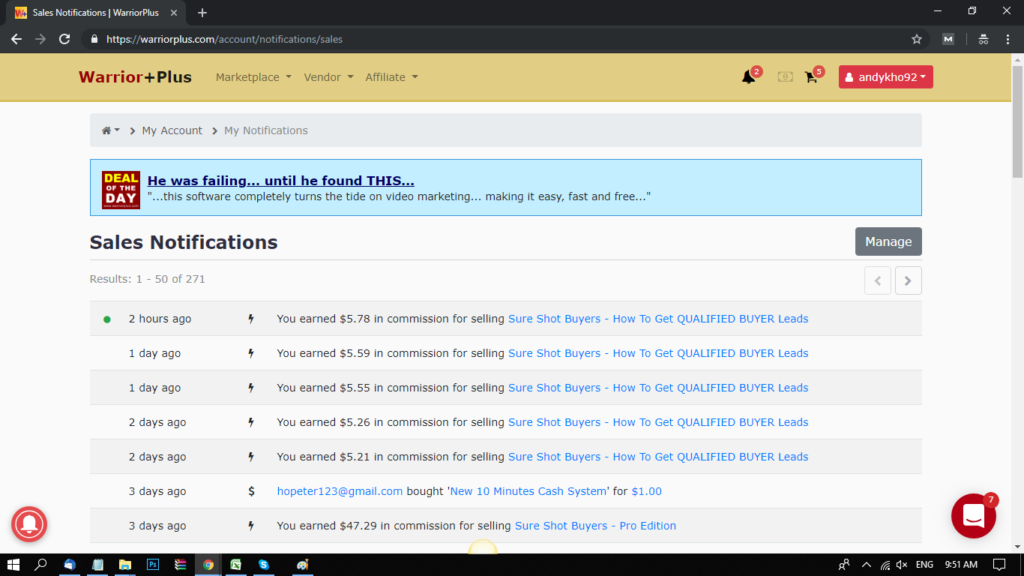Screen dimensions: 1024x576
Task: Open the Sure Shot Buyers link in the $5.78 row
Action: (x=658, y=319)
